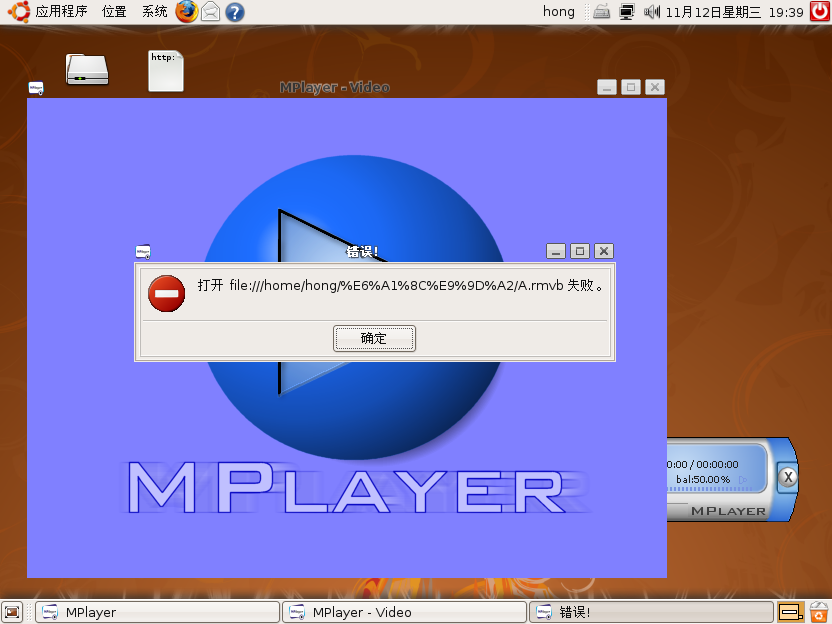Click the bal:50.00% balance readout

coord(703,479)
